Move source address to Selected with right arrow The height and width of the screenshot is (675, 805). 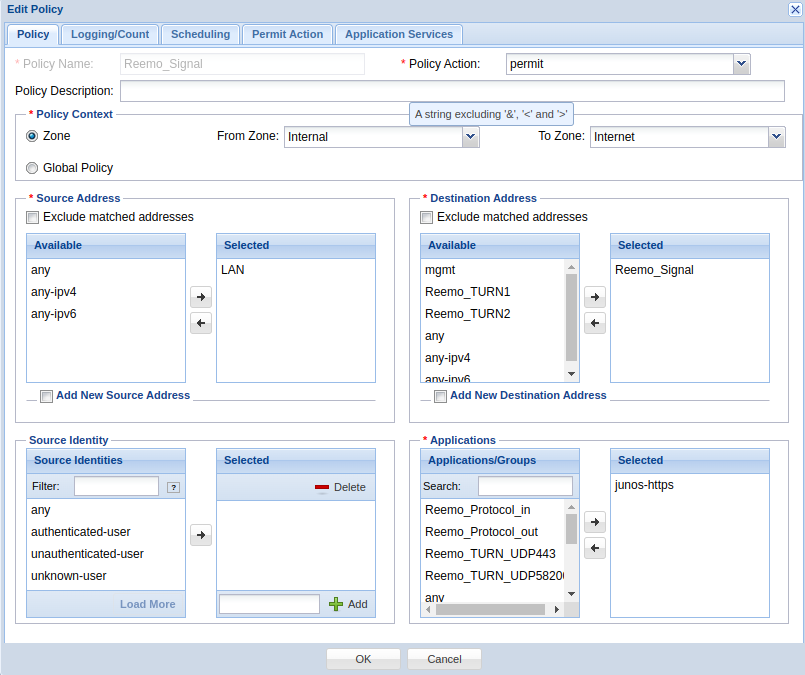point(201,297)
